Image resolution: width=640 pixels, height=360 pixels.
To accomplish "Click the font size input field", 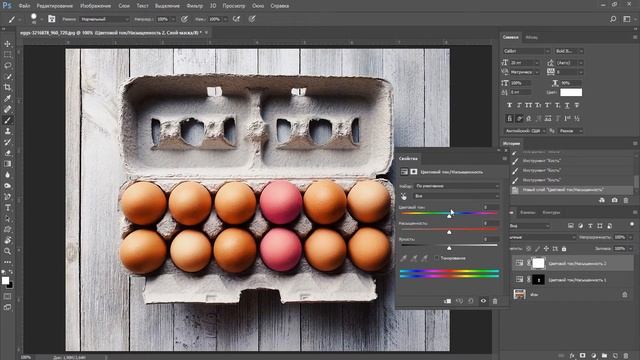I will point(524,62).
